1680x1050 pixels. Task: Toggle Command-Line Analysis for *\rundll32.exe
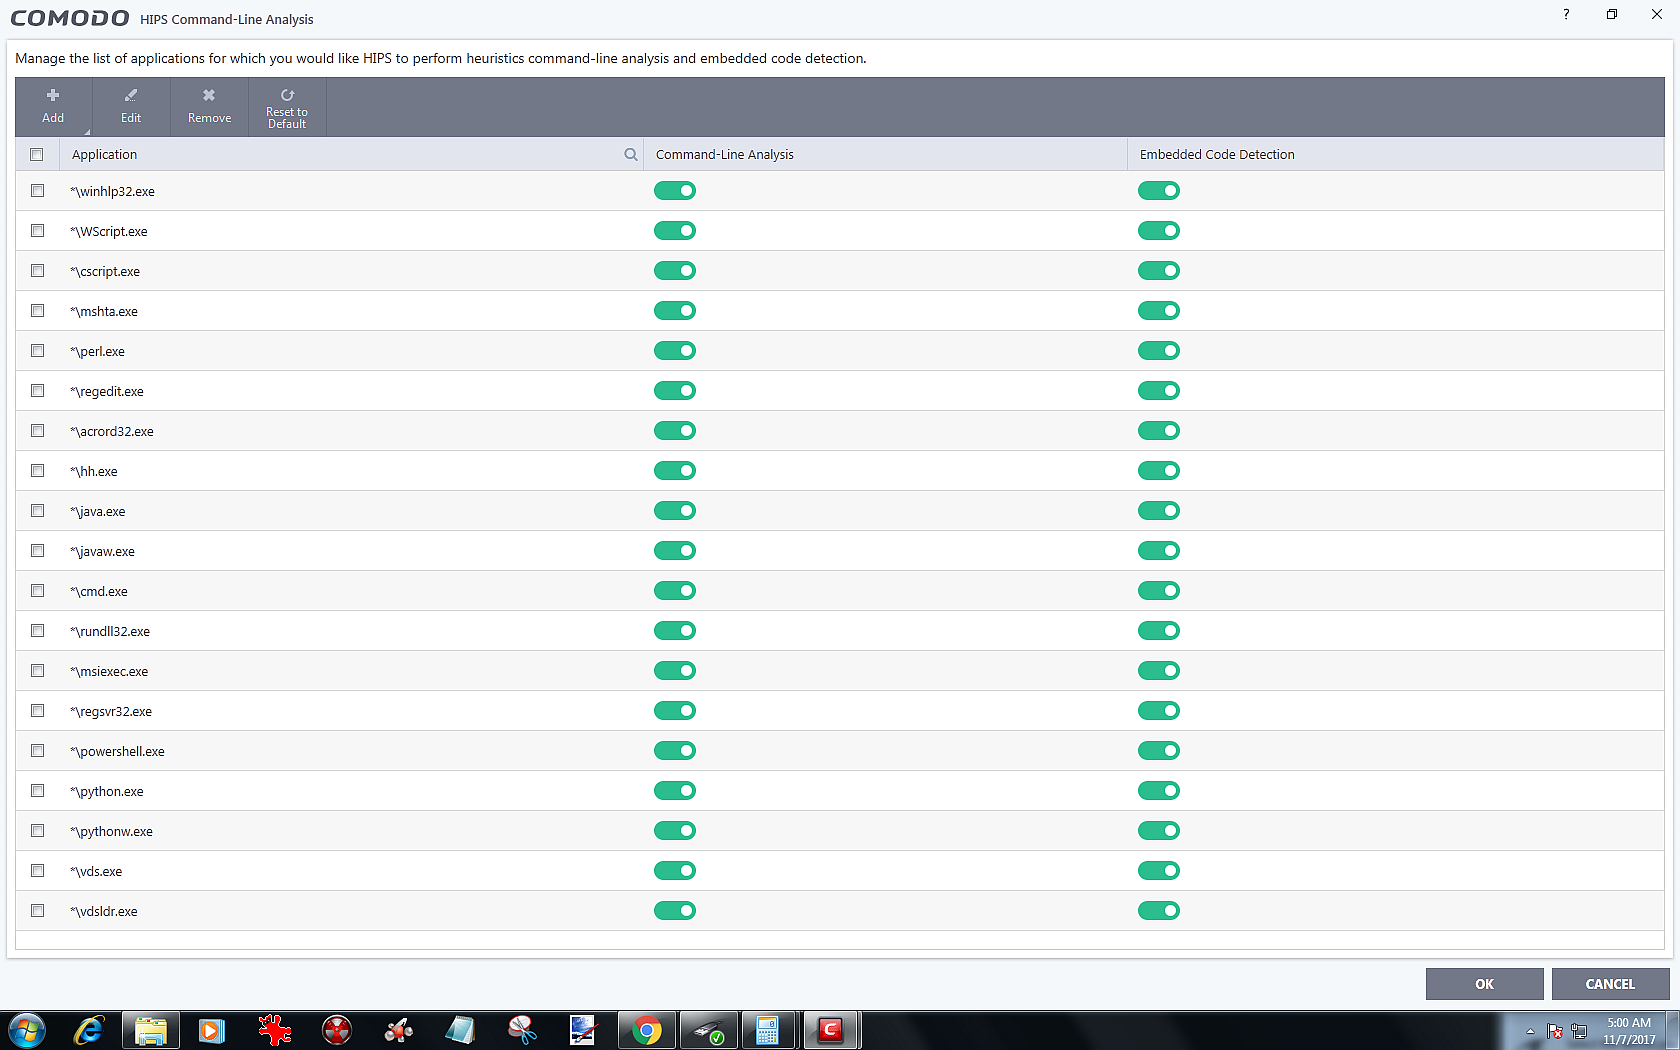click(x=675, y=631)
